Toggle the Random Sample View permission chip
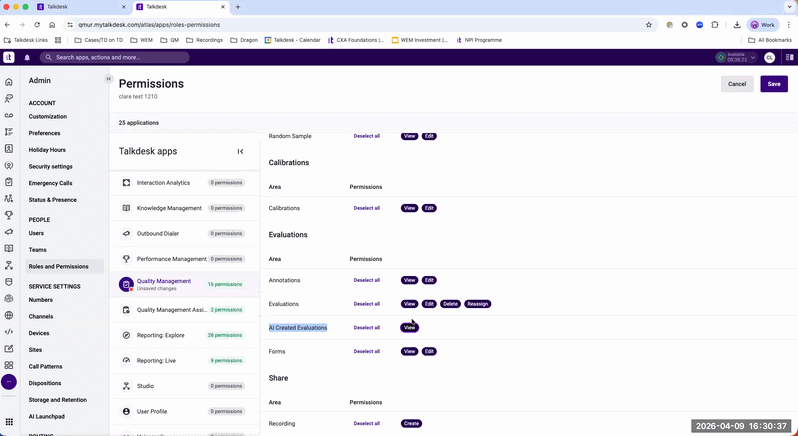This screenshot has height=436, width=798. coord(410,136)
